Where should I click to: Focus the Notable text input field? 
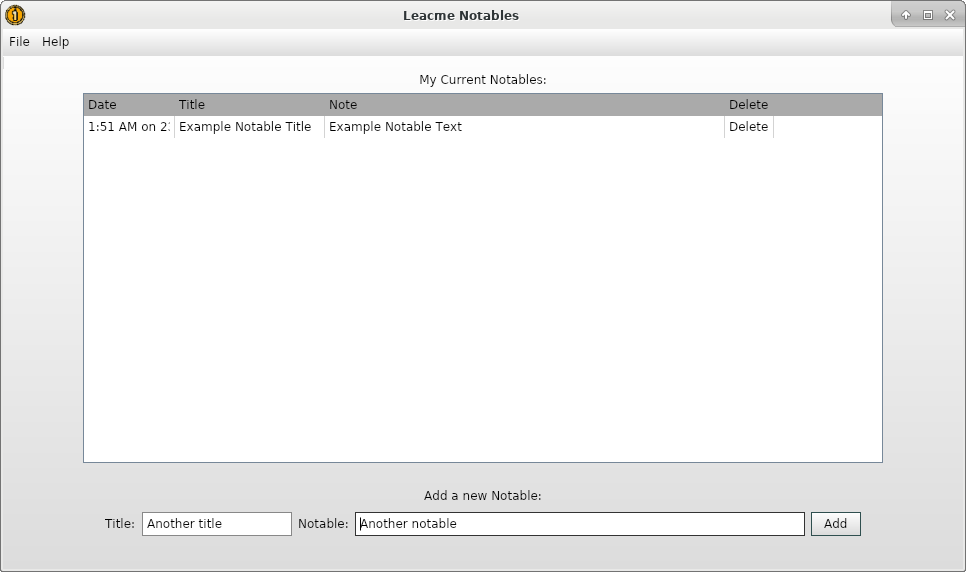[580, 524]
